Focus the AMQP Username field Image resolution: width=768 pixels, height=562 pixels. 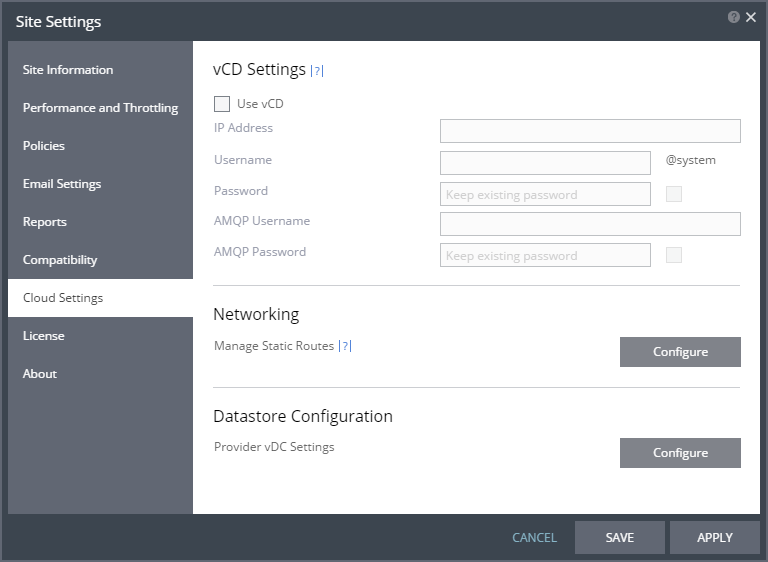pos(590,224)
